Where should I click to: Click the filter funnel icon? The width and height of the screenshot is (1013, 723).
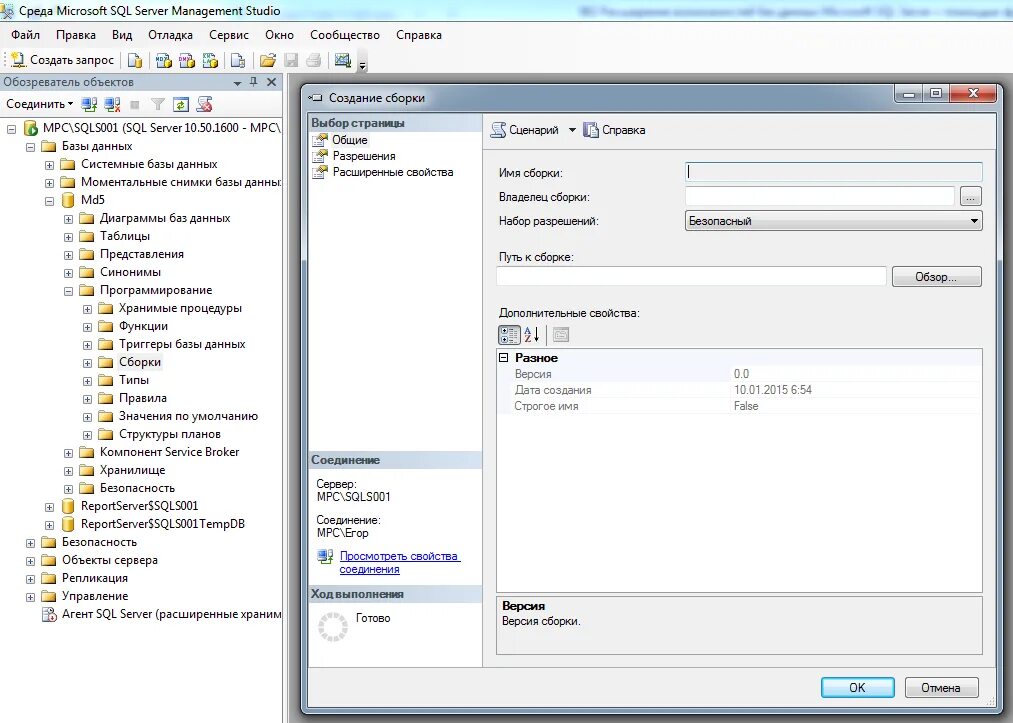tap(158, 104)
